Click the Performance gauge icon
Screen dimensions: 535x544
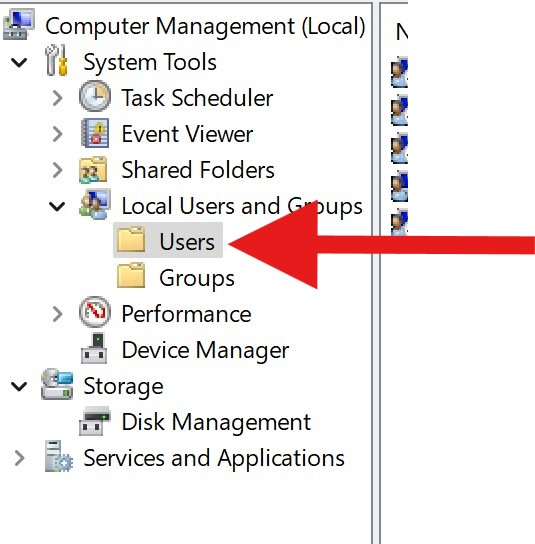point(95,312)
